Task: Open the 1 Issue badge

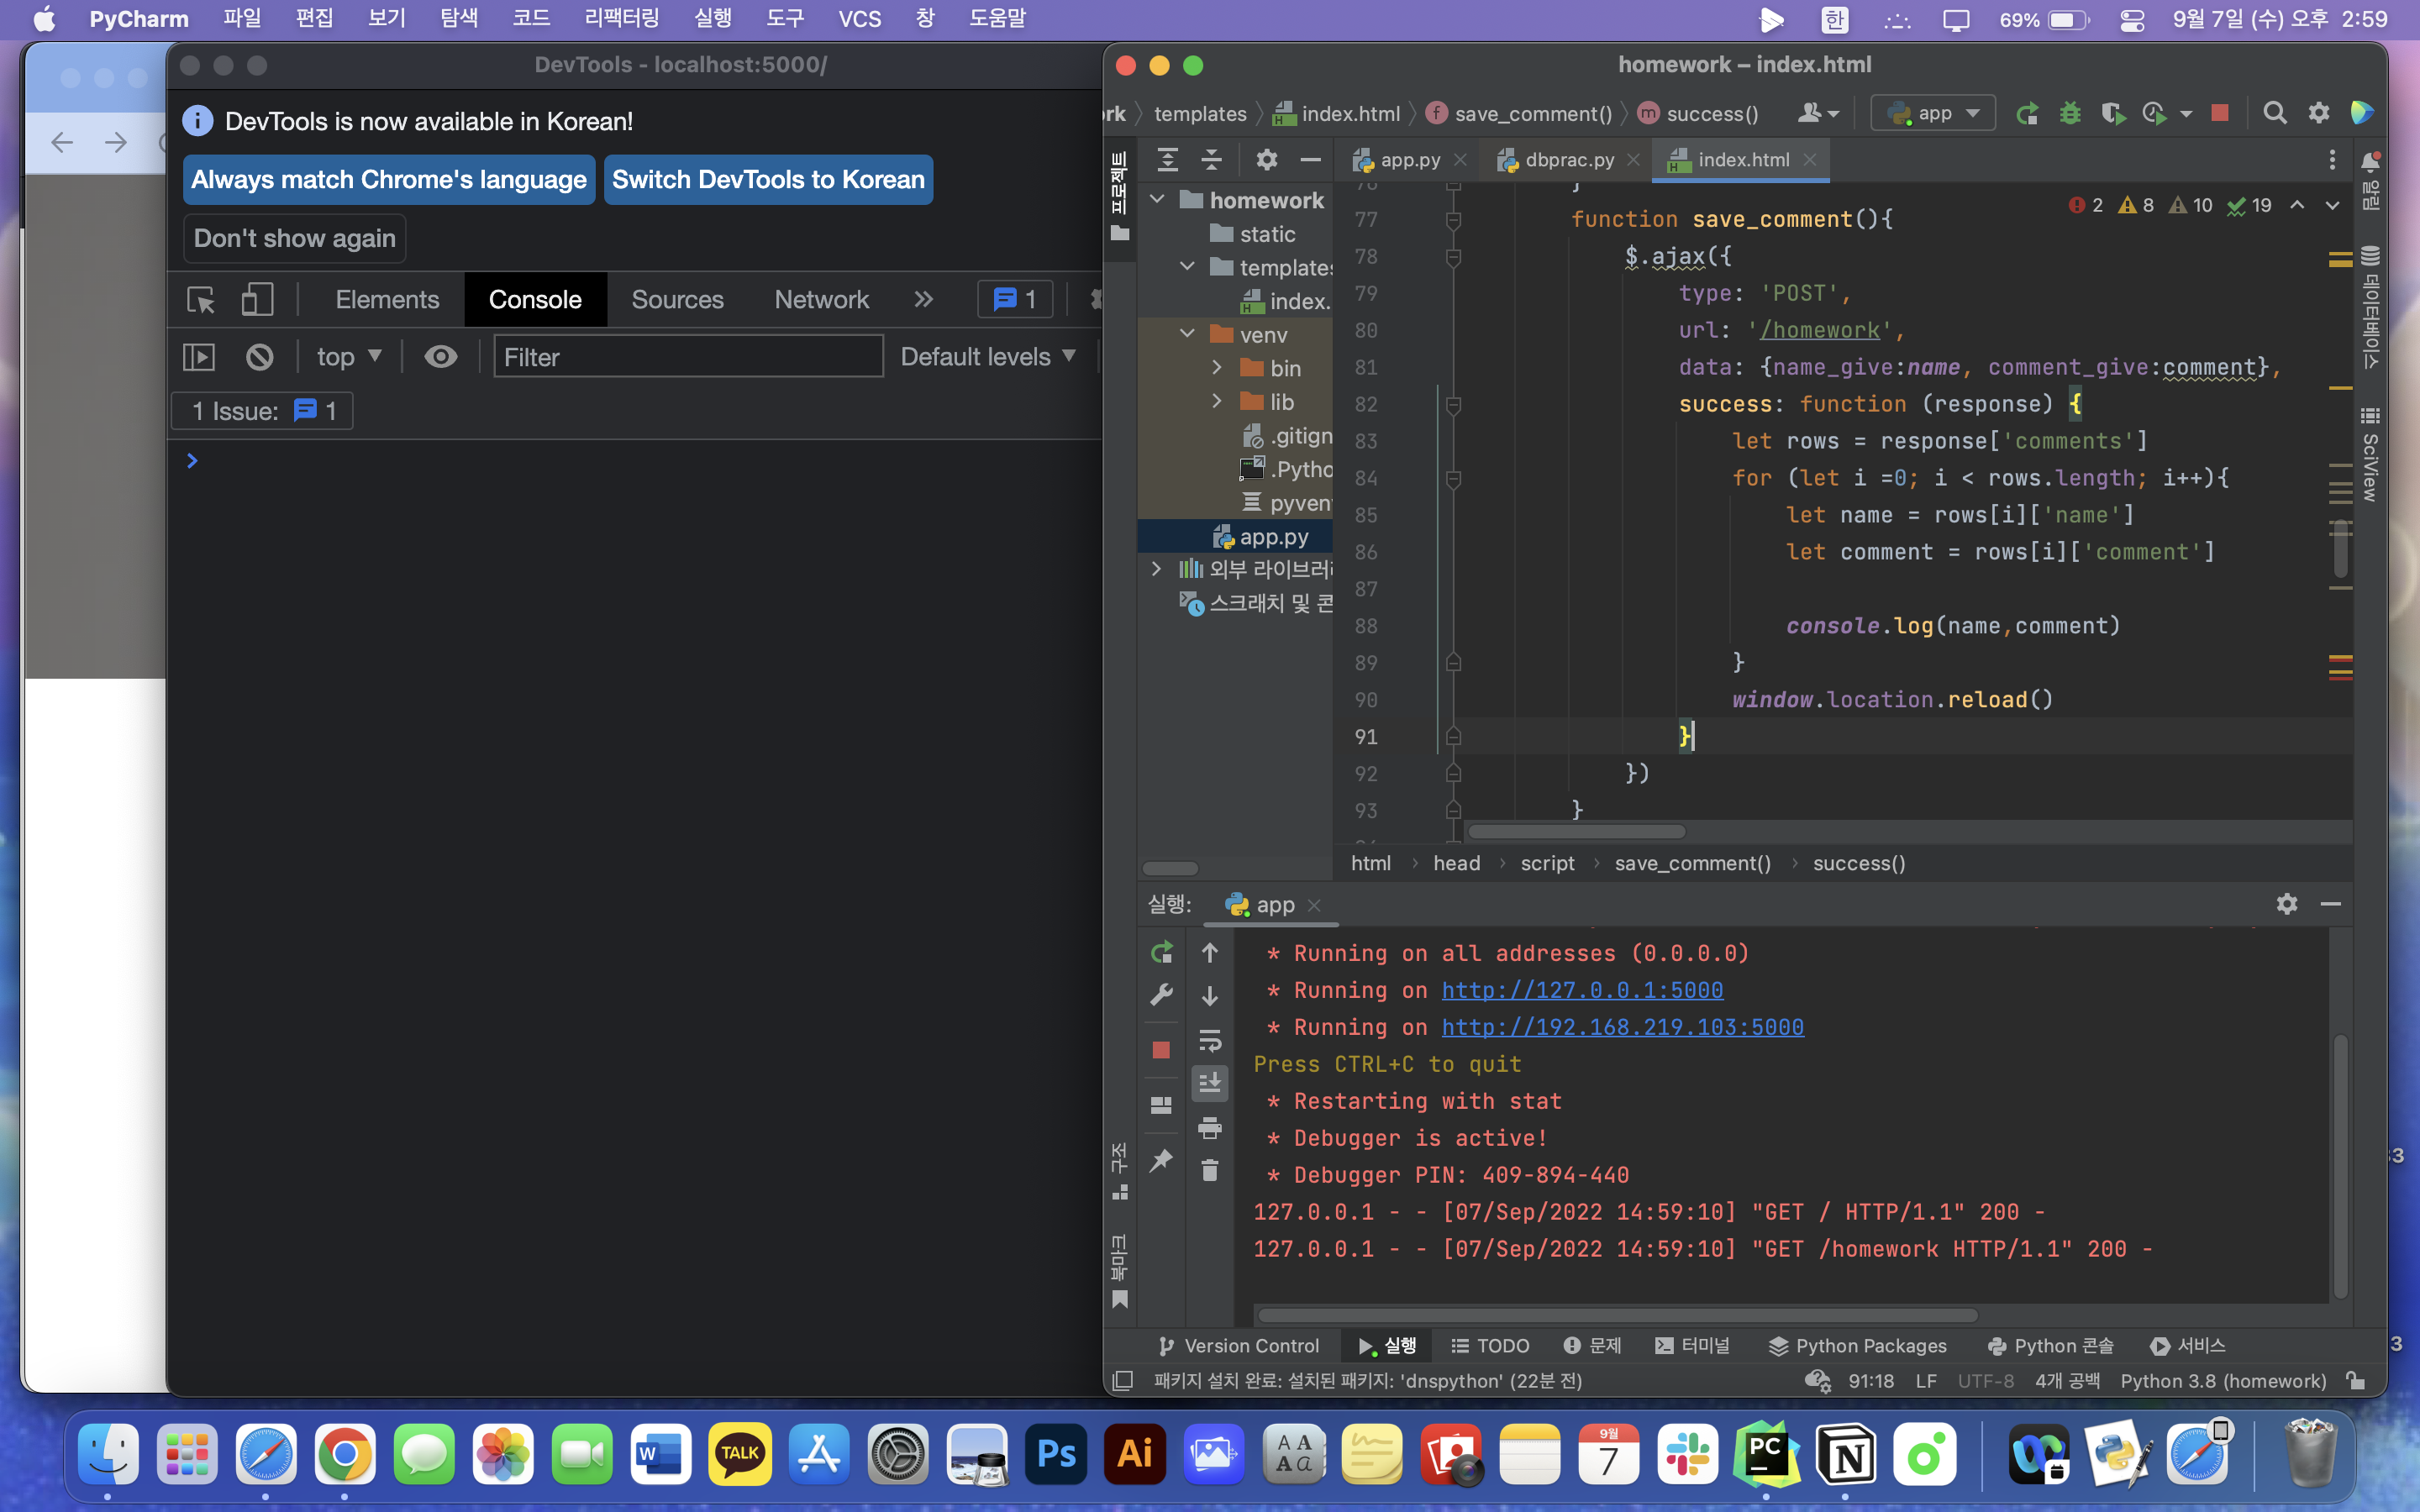Action: point(262,411)
